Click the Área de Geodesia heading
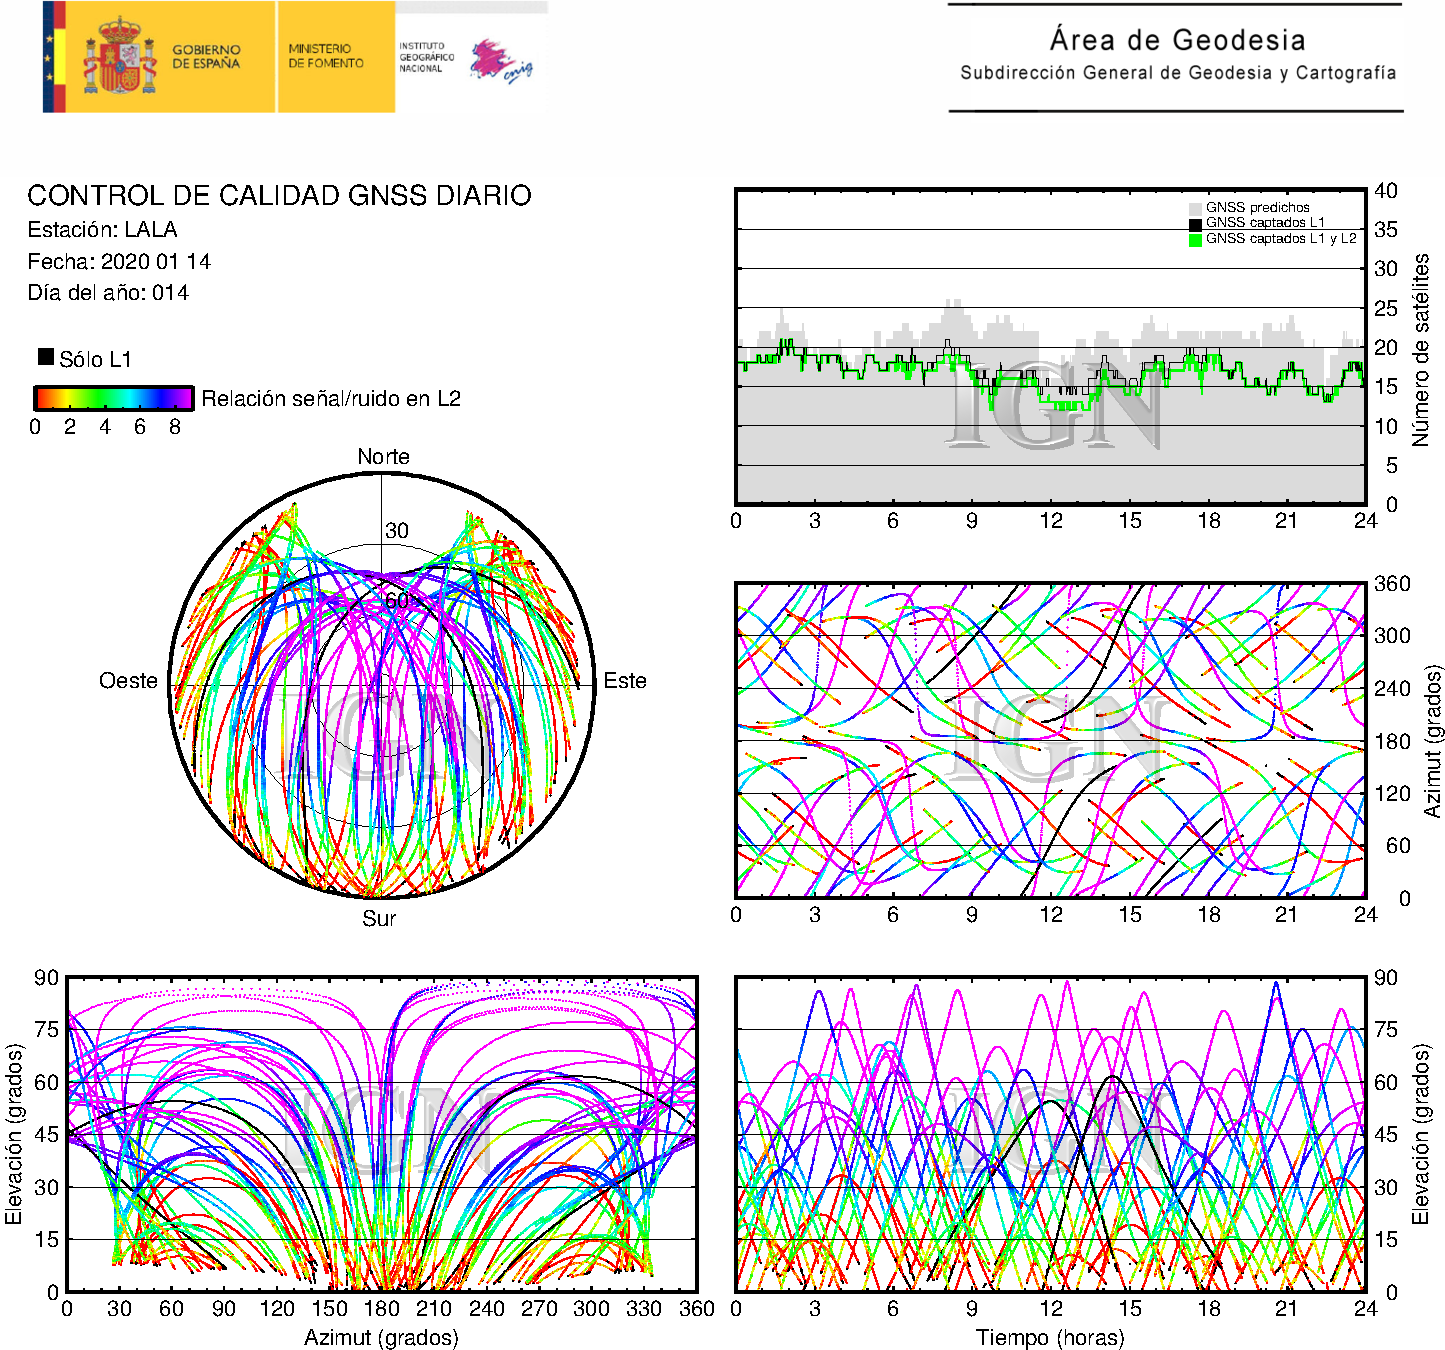 pos(1177,40)
